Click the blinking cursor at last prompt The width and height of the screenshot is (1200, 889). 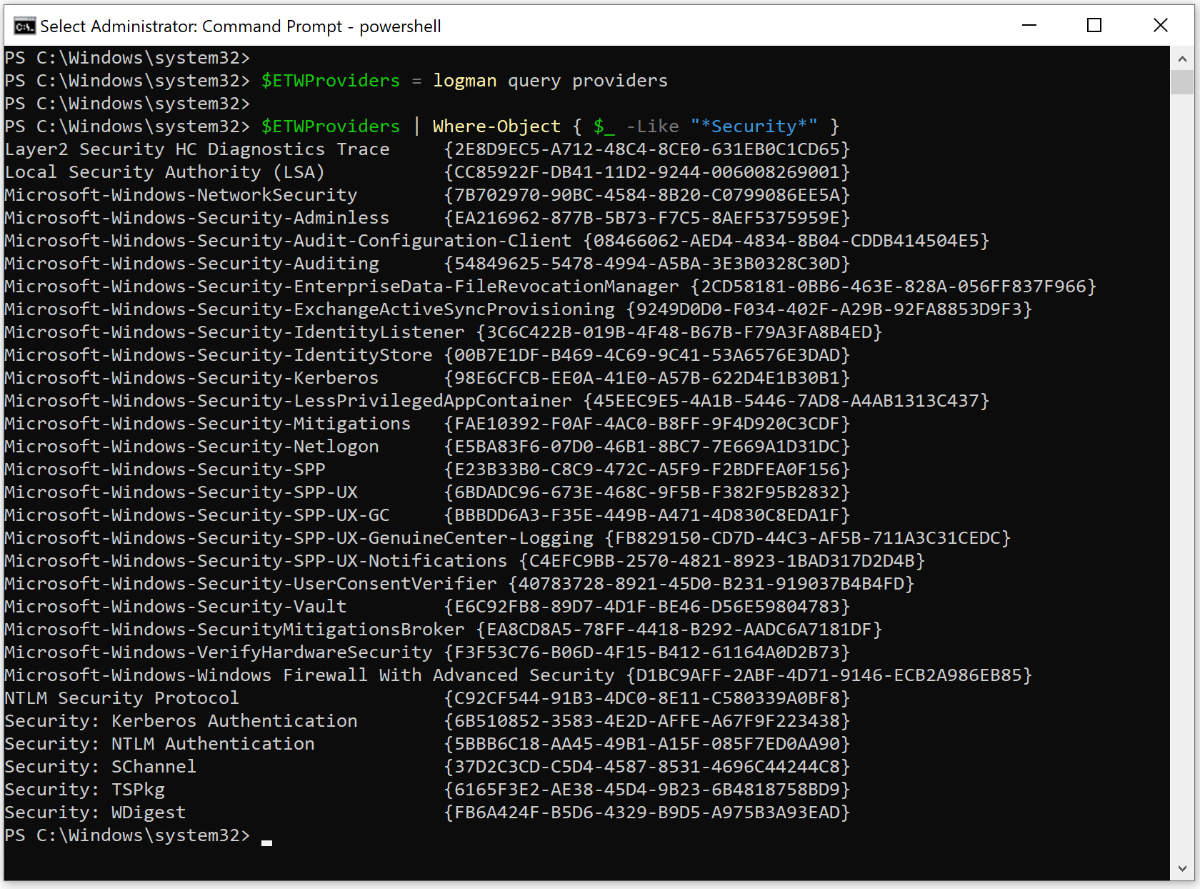(x=266, y=842)
